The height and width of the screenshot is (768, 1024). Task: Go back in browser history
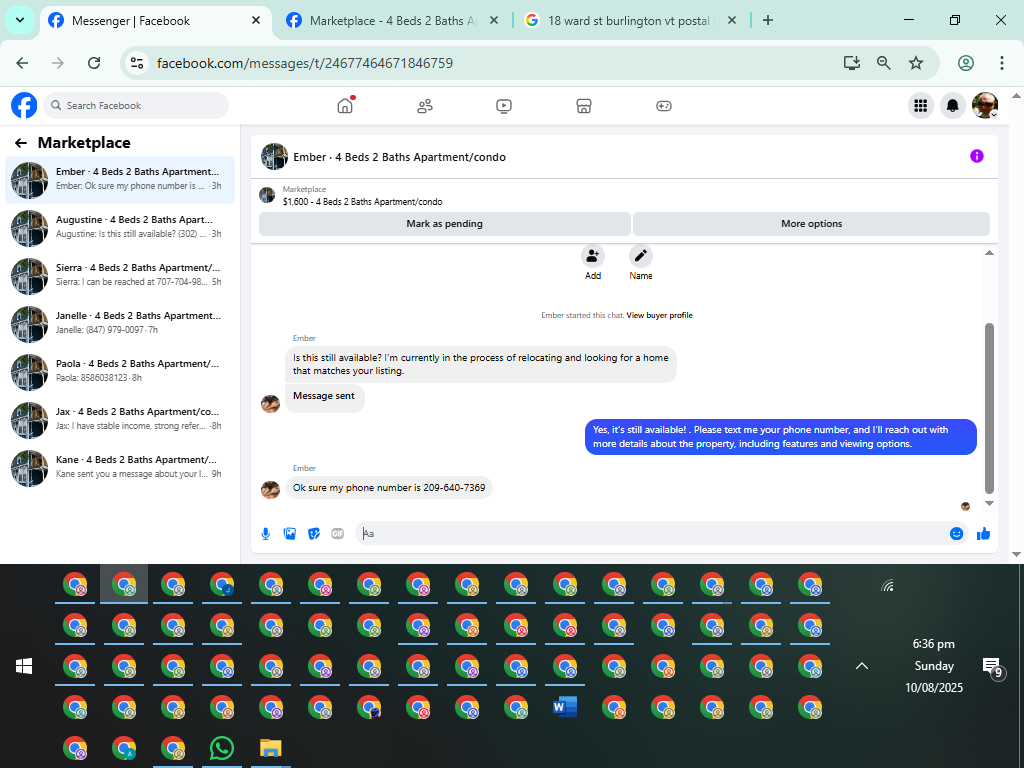coord(22,63)
